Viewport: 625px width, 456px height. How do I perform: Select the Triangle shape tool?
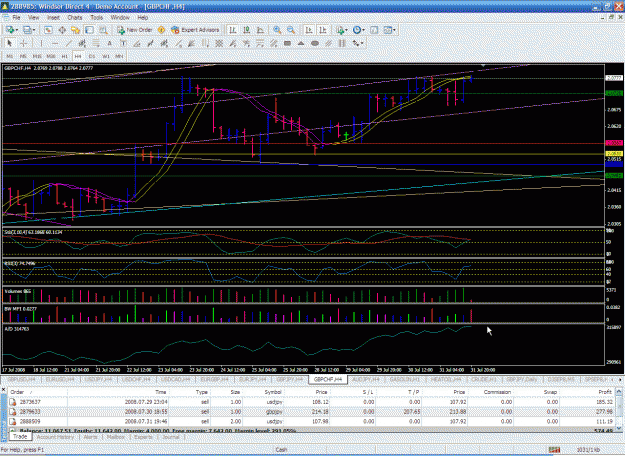pyautogui.click(x=301, y=43)
